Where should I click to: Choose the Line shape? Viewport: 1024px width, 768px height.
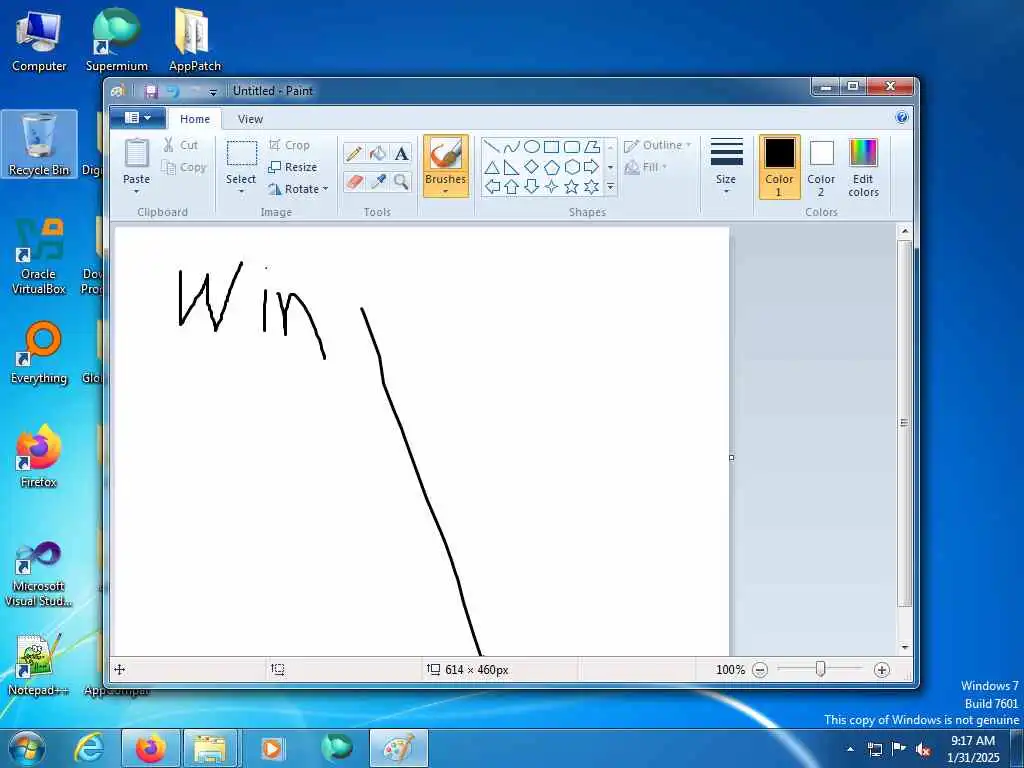(x=491, y=147)
